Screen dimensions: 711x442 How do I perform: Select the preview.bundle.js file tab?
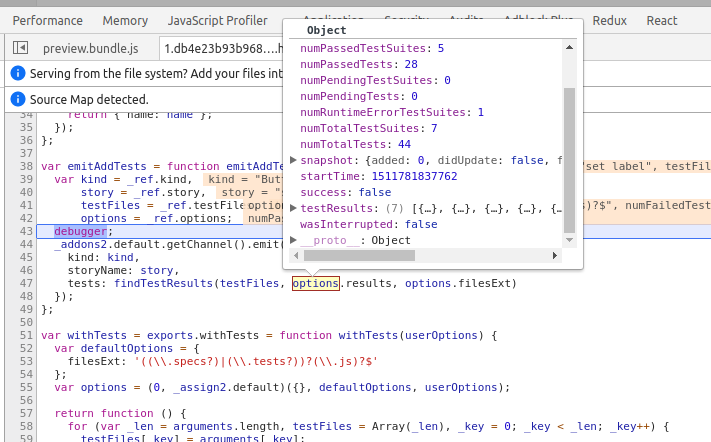pos(91,49)
